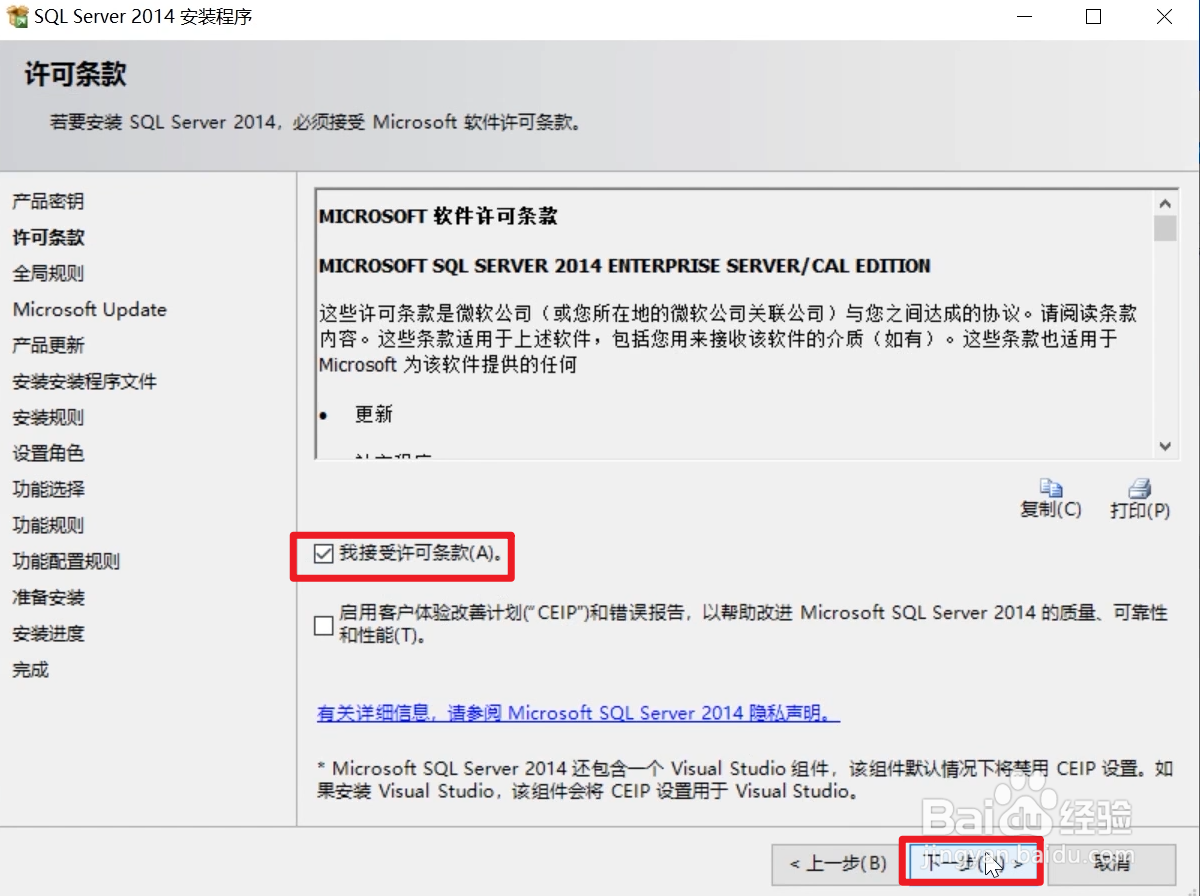Click the SQL Server installer title bar icon
Viewport: 1200px width, 896px height.
pos(15,16)
